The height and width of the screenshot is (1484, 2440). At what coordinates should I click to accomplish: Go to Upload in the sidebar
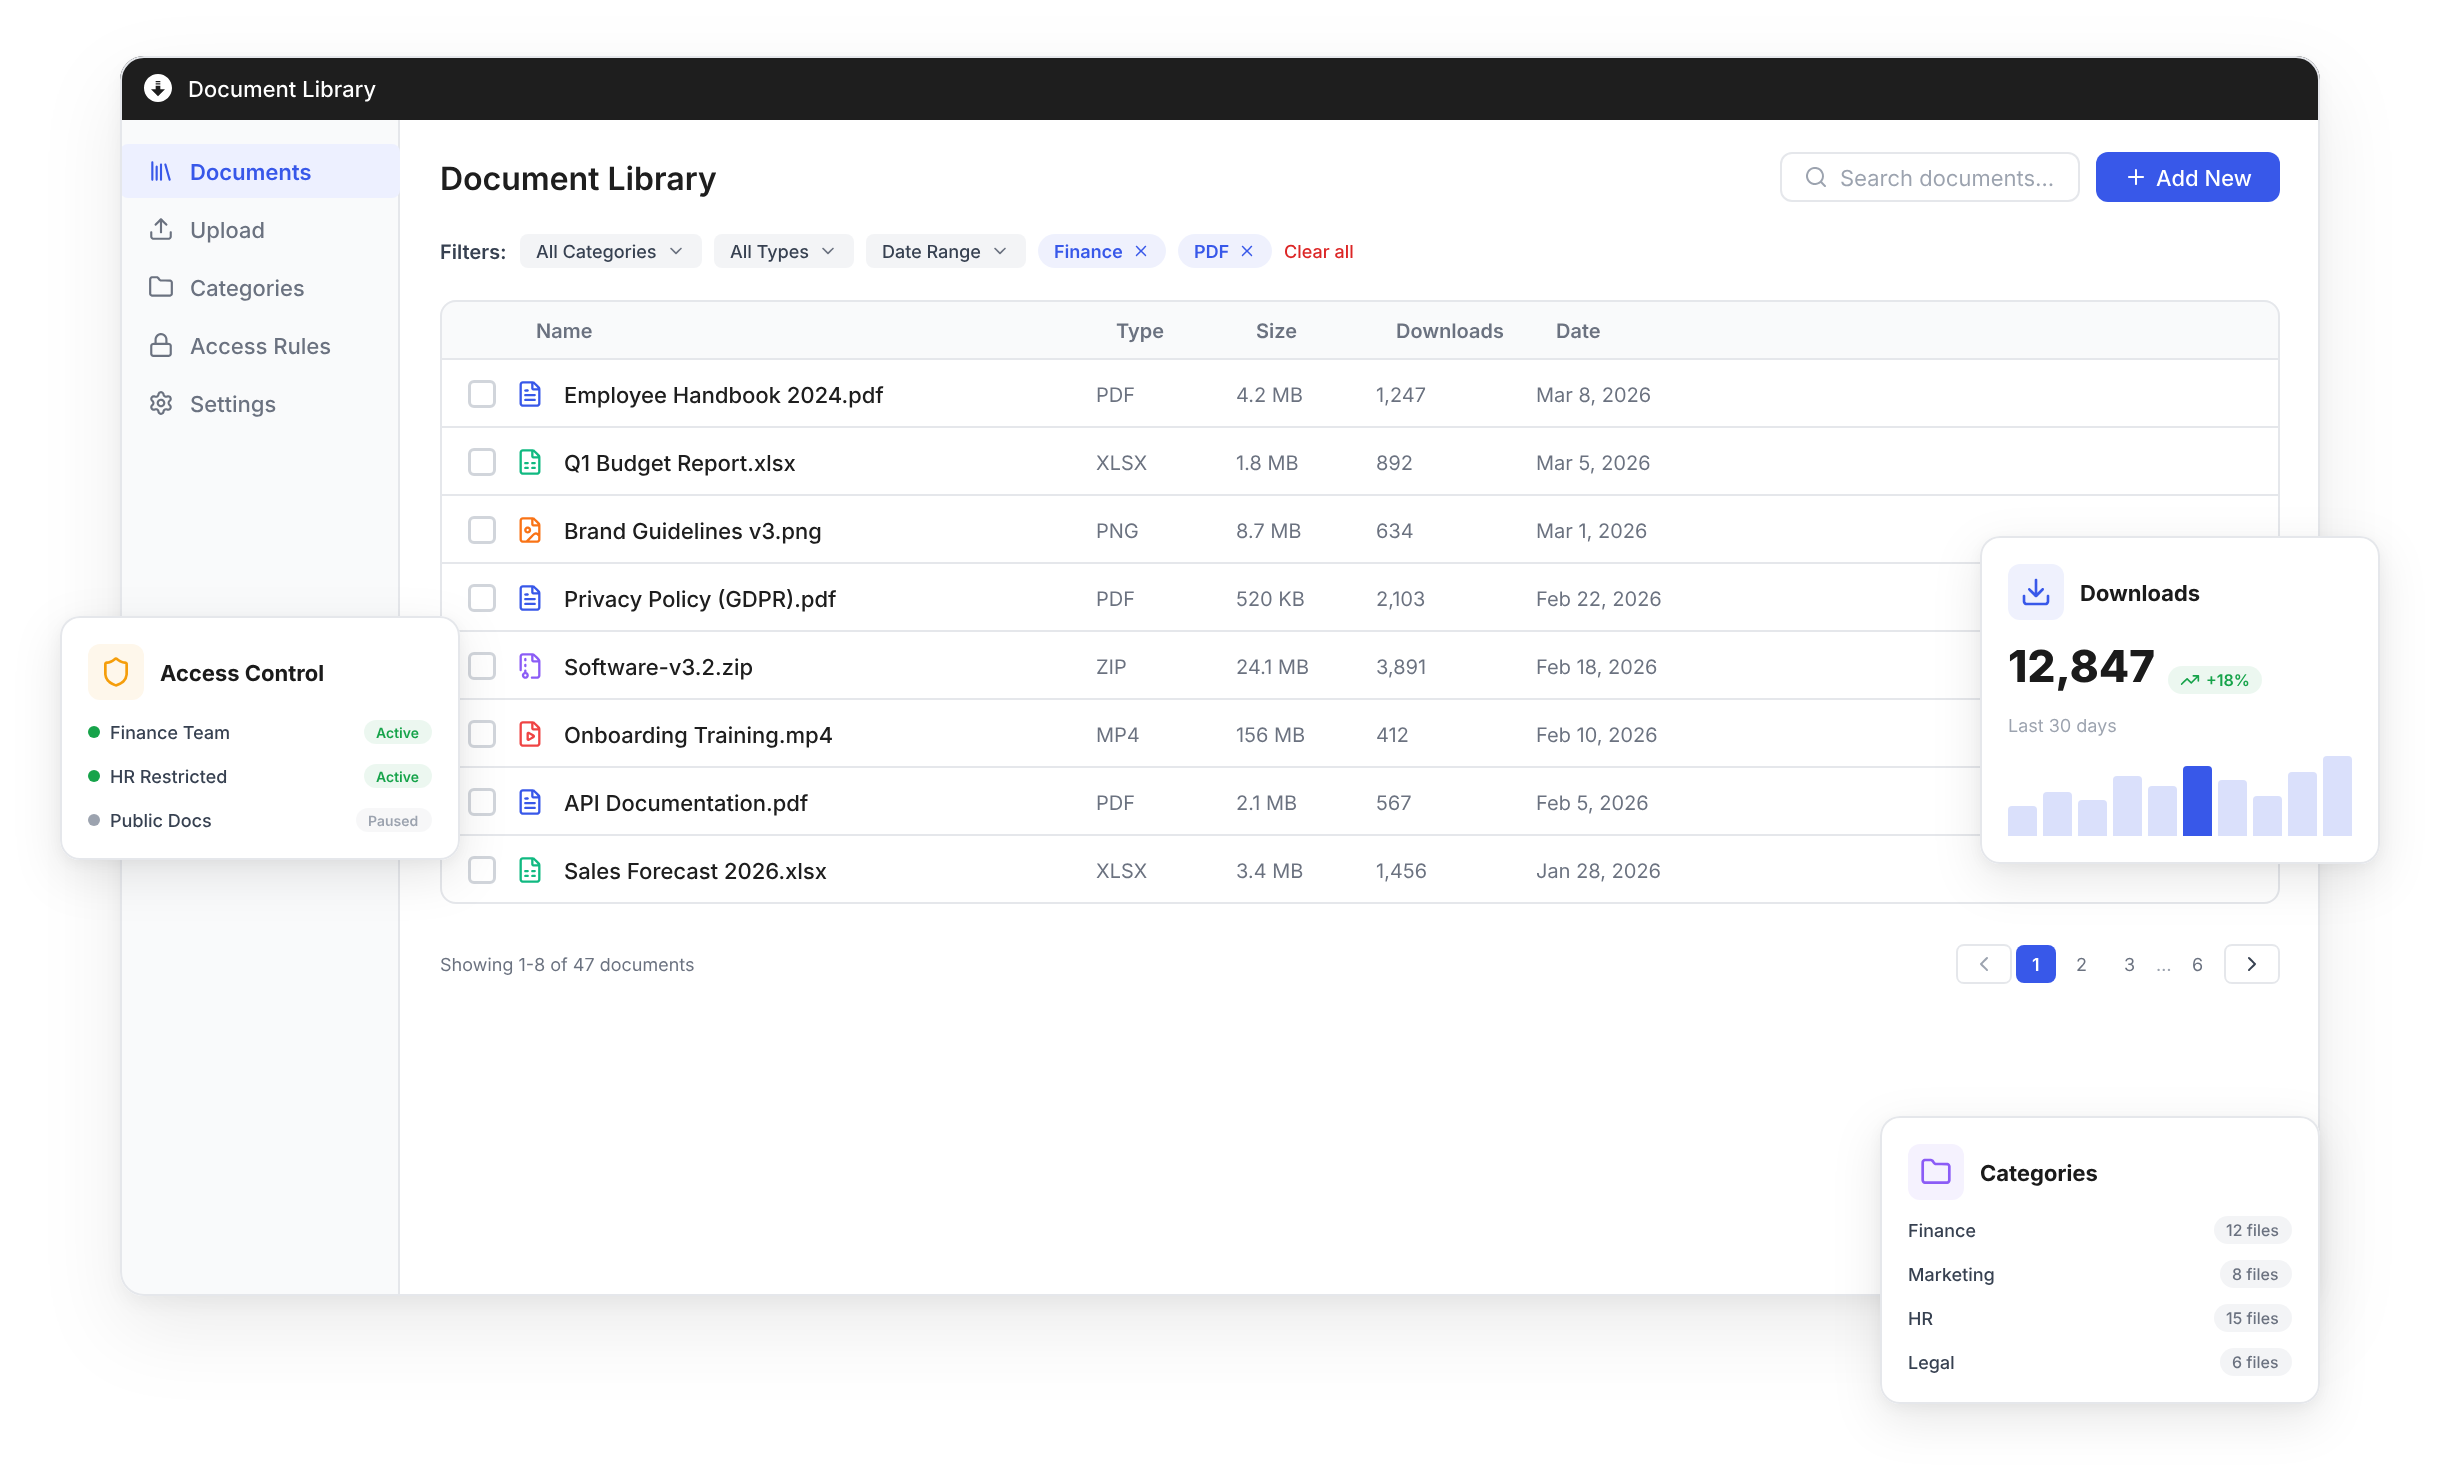[x=227, y=230]
